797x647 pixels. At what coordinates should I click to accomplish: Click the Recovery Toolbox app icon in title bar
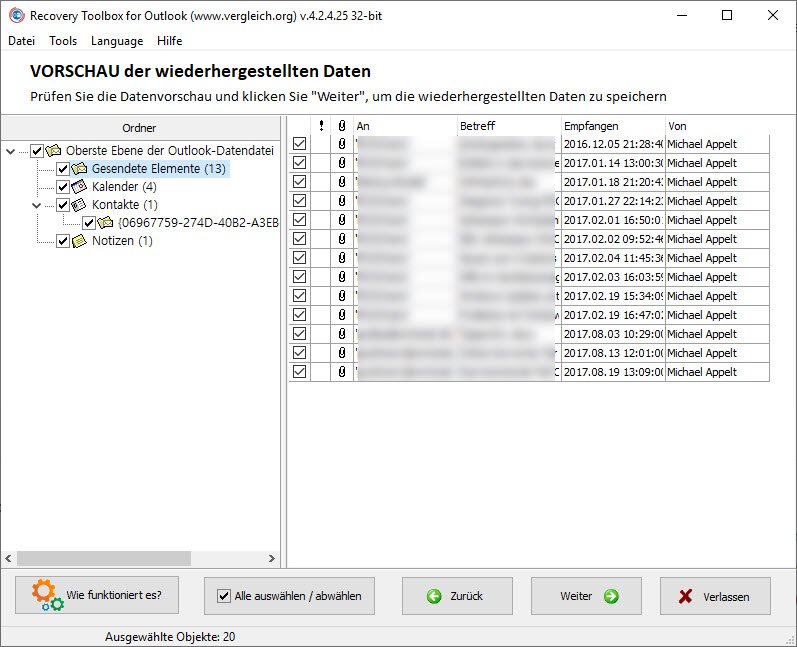16,16
